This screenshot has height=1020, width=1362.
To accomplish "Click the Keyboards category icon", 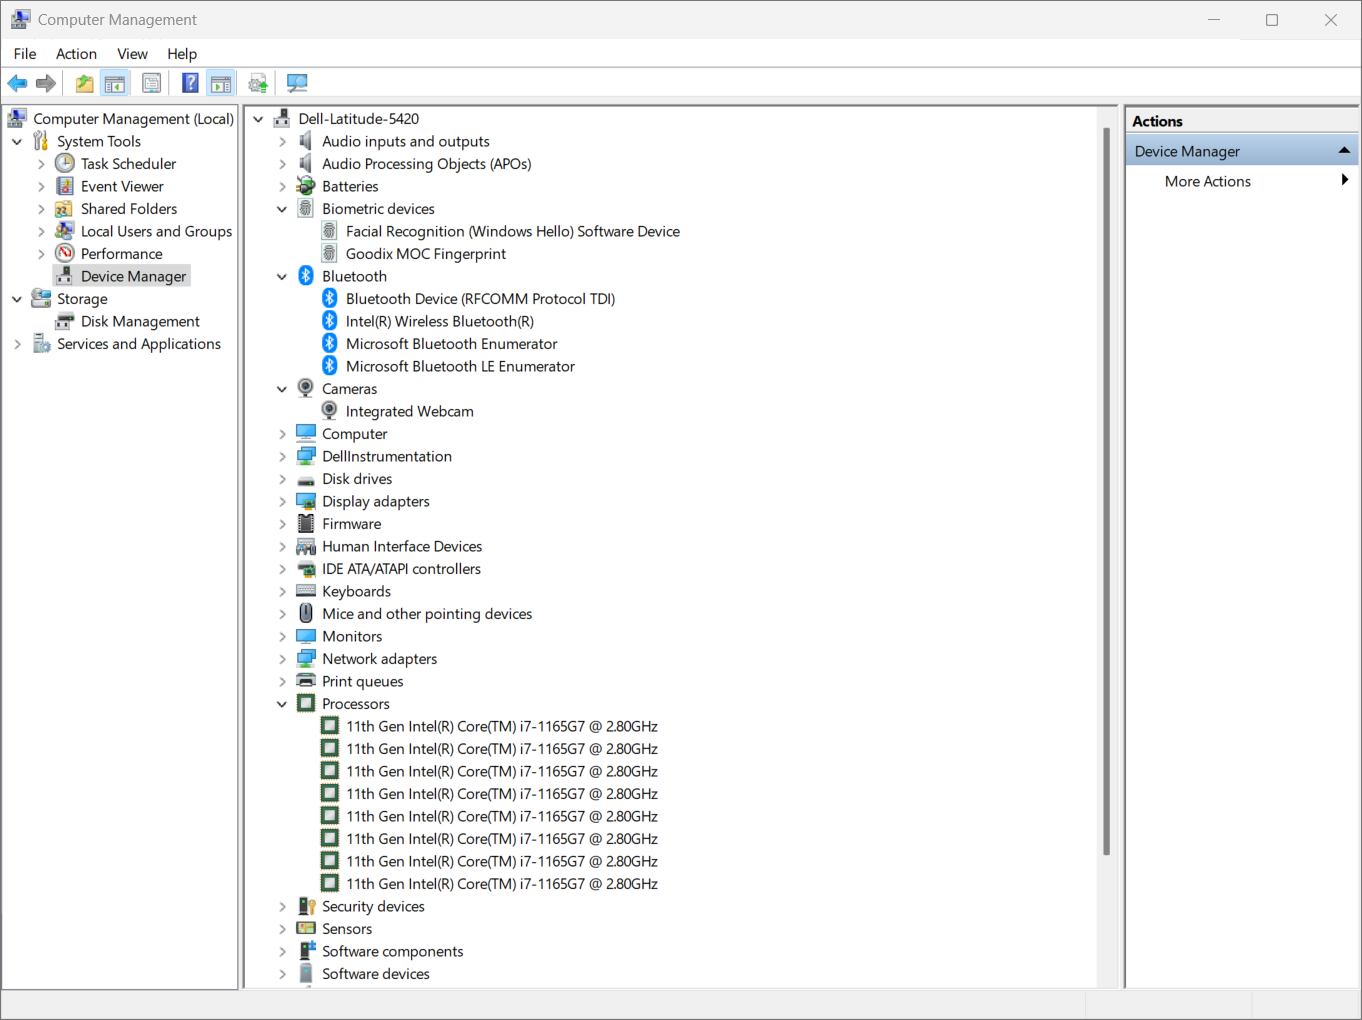I will coord(306,591).
